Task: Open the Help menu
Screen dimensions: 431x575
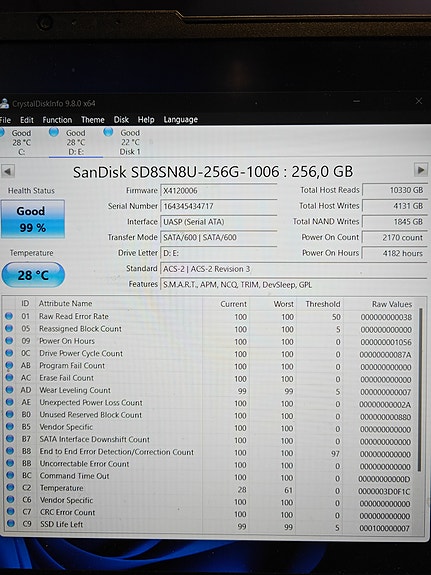Action: pyautogui.click(x=146, y=120)
